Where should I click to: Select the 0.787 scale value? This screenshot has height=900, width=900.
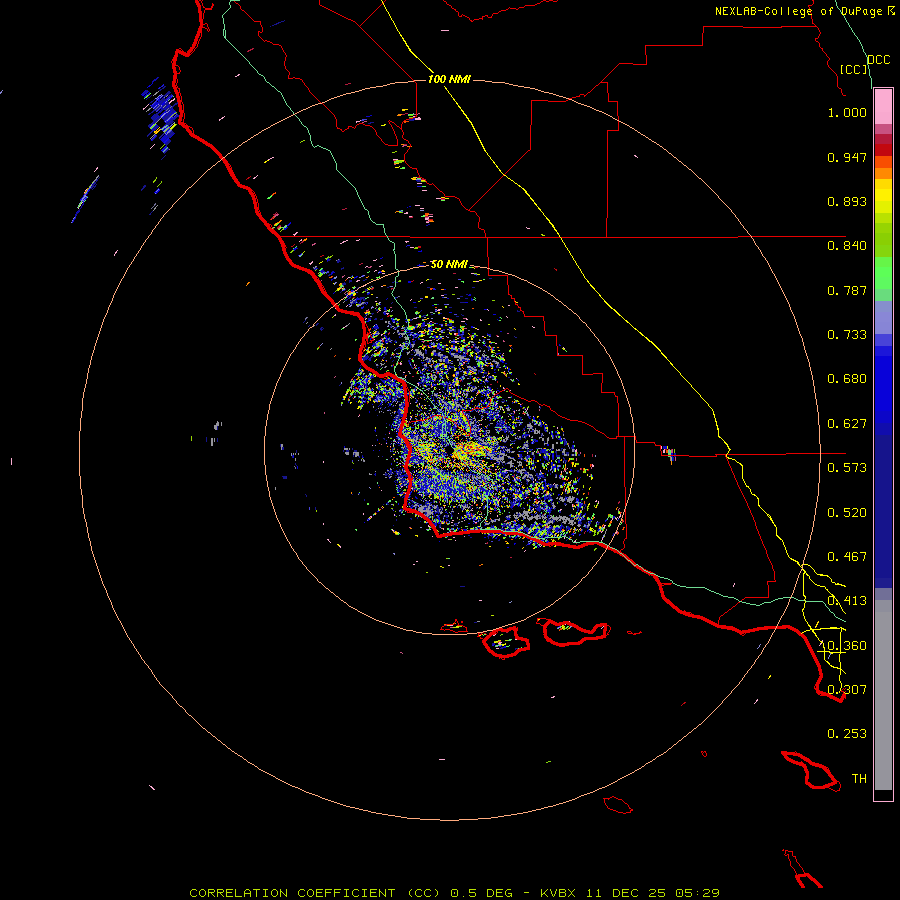pyautogui.click(x=847, y=290)
